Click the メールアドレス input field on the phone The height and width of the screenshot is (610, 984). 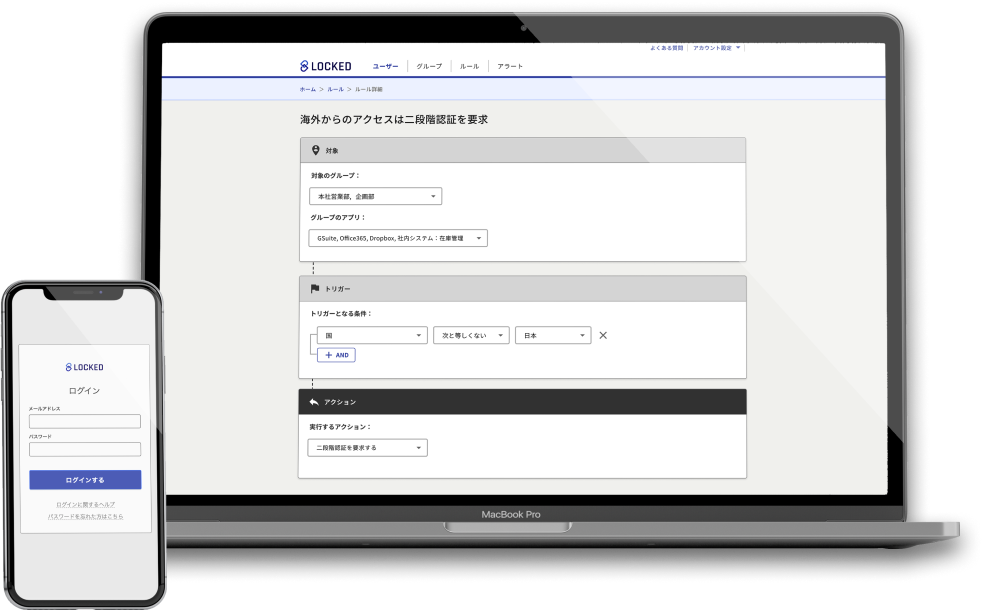pos(85,422)
